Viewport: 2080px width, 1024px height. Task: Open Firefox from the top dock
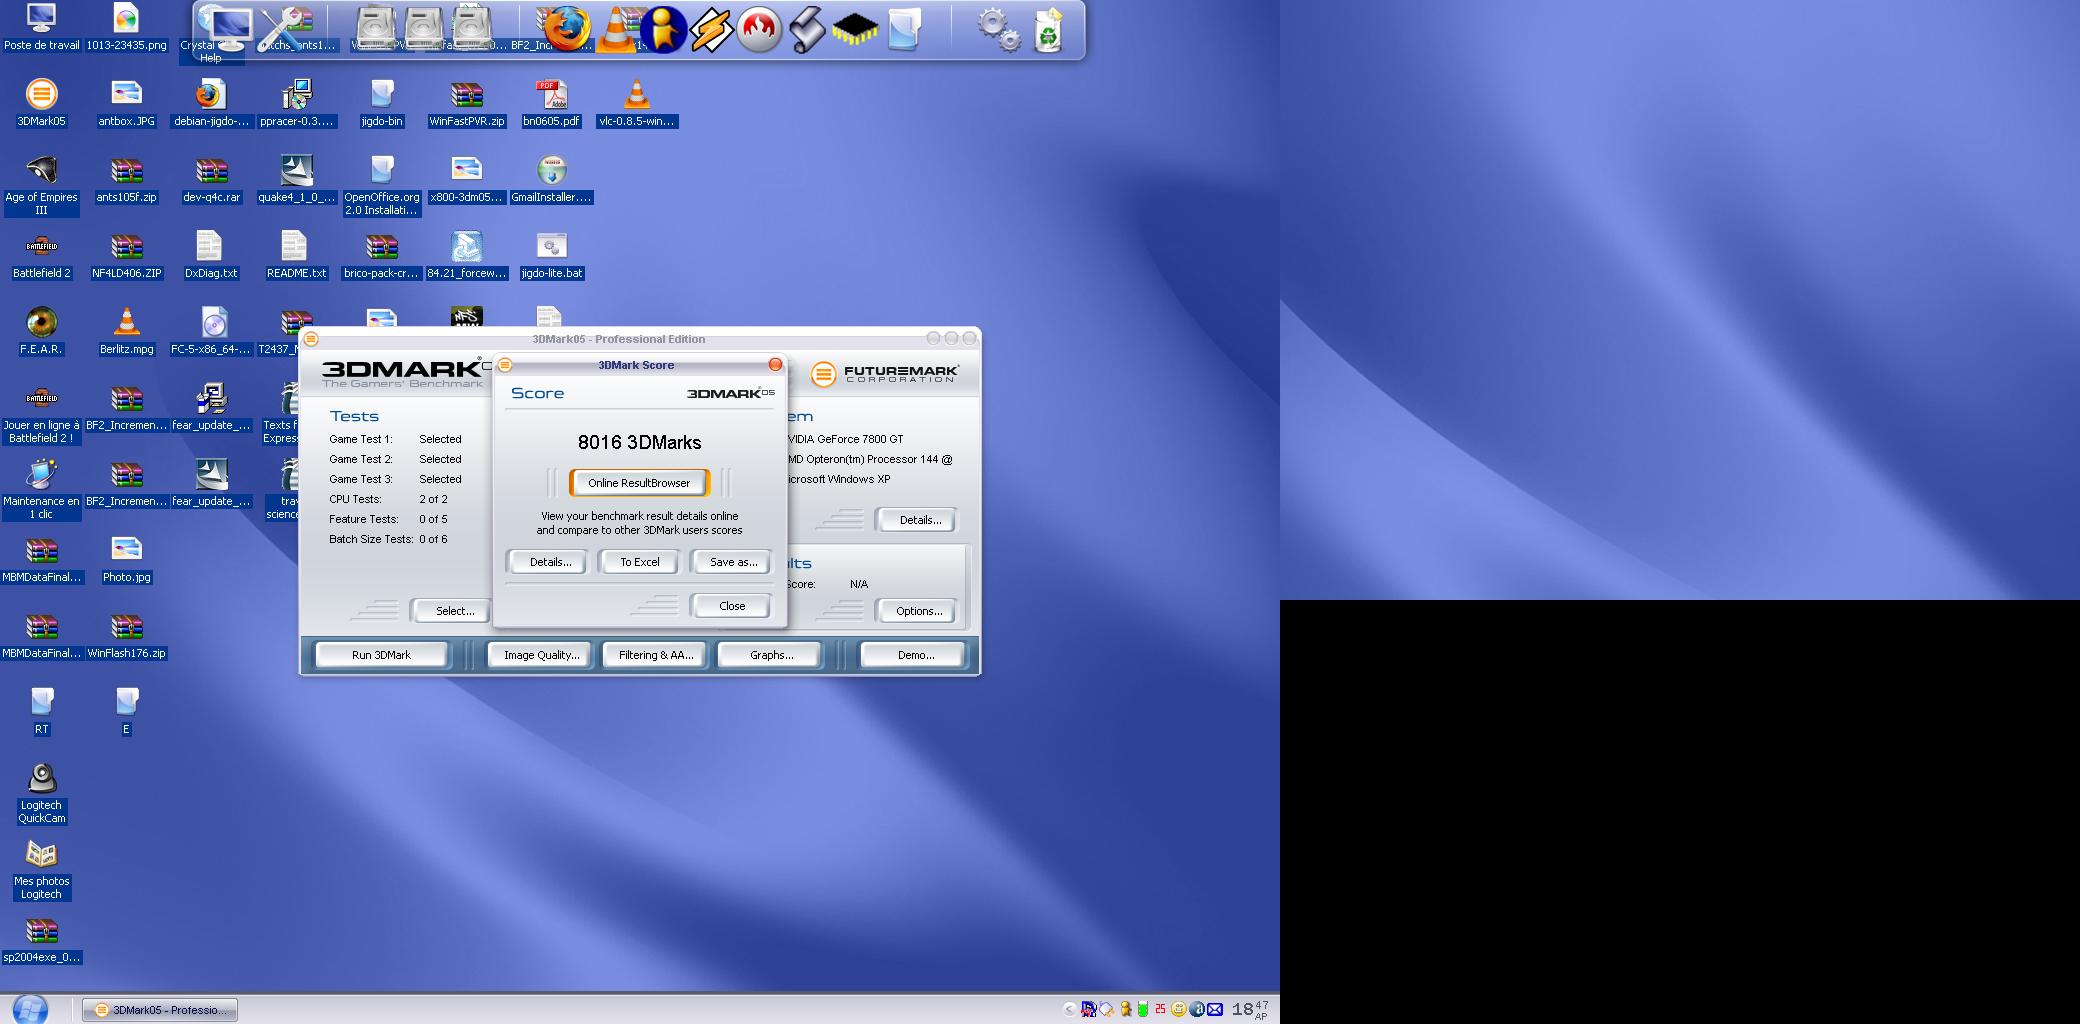pyautogui.click(x=567, y=28)
